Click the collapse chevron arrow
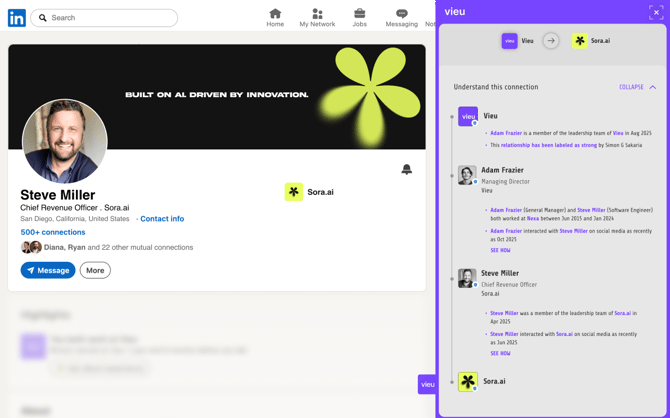670x418 pixels. coord(652,87)
